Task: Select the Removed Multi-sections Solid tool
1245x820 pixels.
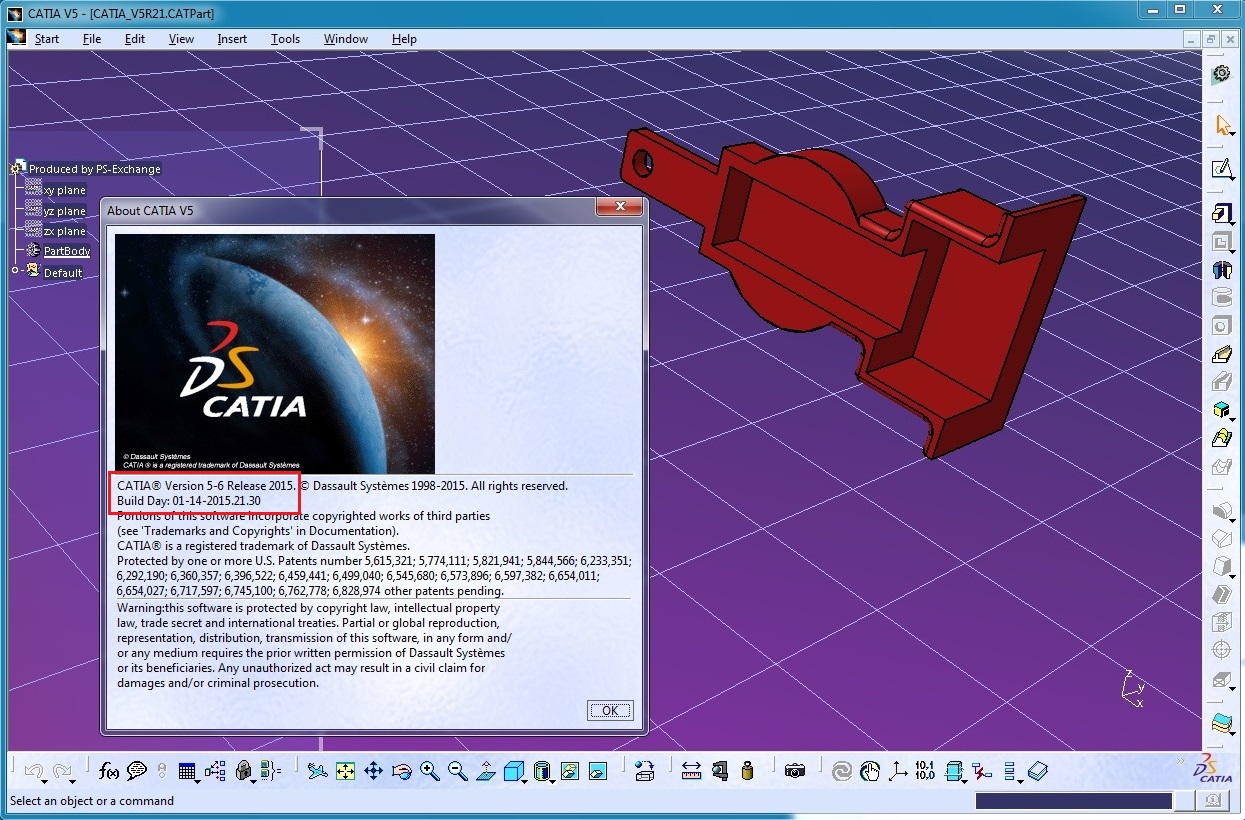Action: pos(1221,466)
